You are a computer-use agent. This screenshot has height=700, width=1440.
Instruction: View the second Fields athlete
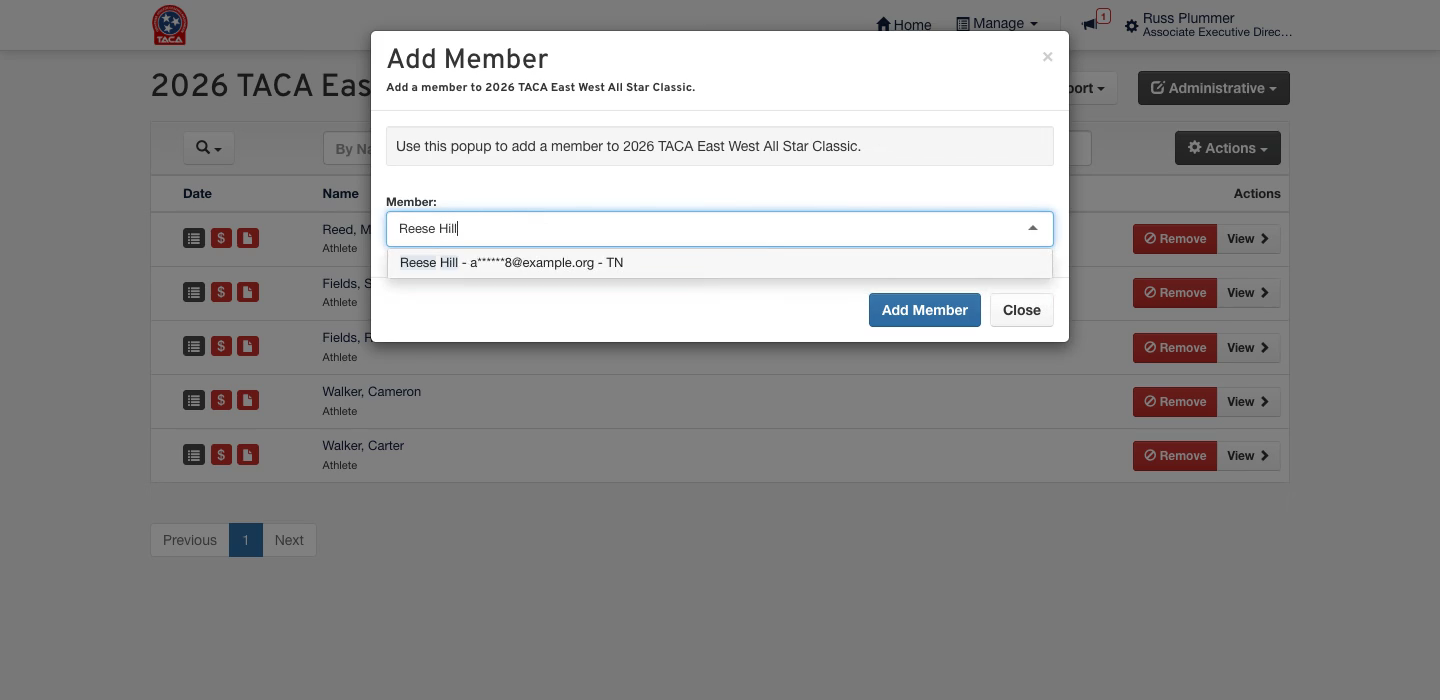1248,348
